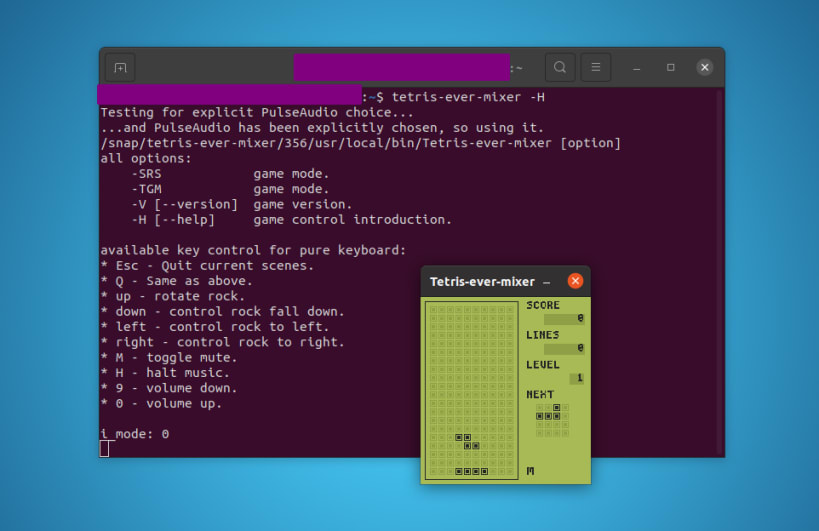Click the LINES label in Tetris

click(542, 335)
